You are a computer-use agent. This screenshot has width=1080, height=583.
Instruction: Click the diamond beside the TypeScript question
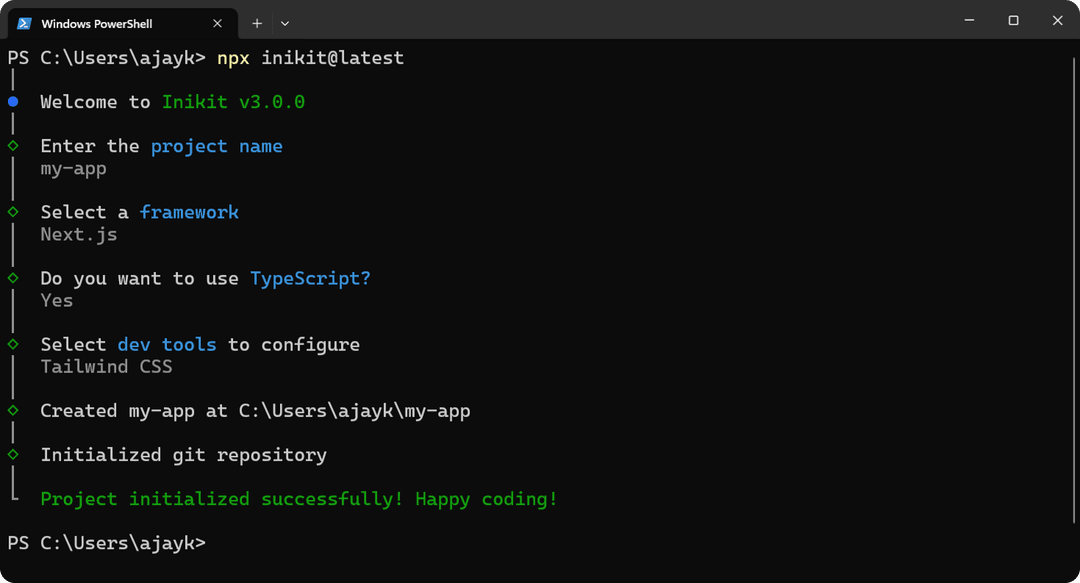pos(11,277)
